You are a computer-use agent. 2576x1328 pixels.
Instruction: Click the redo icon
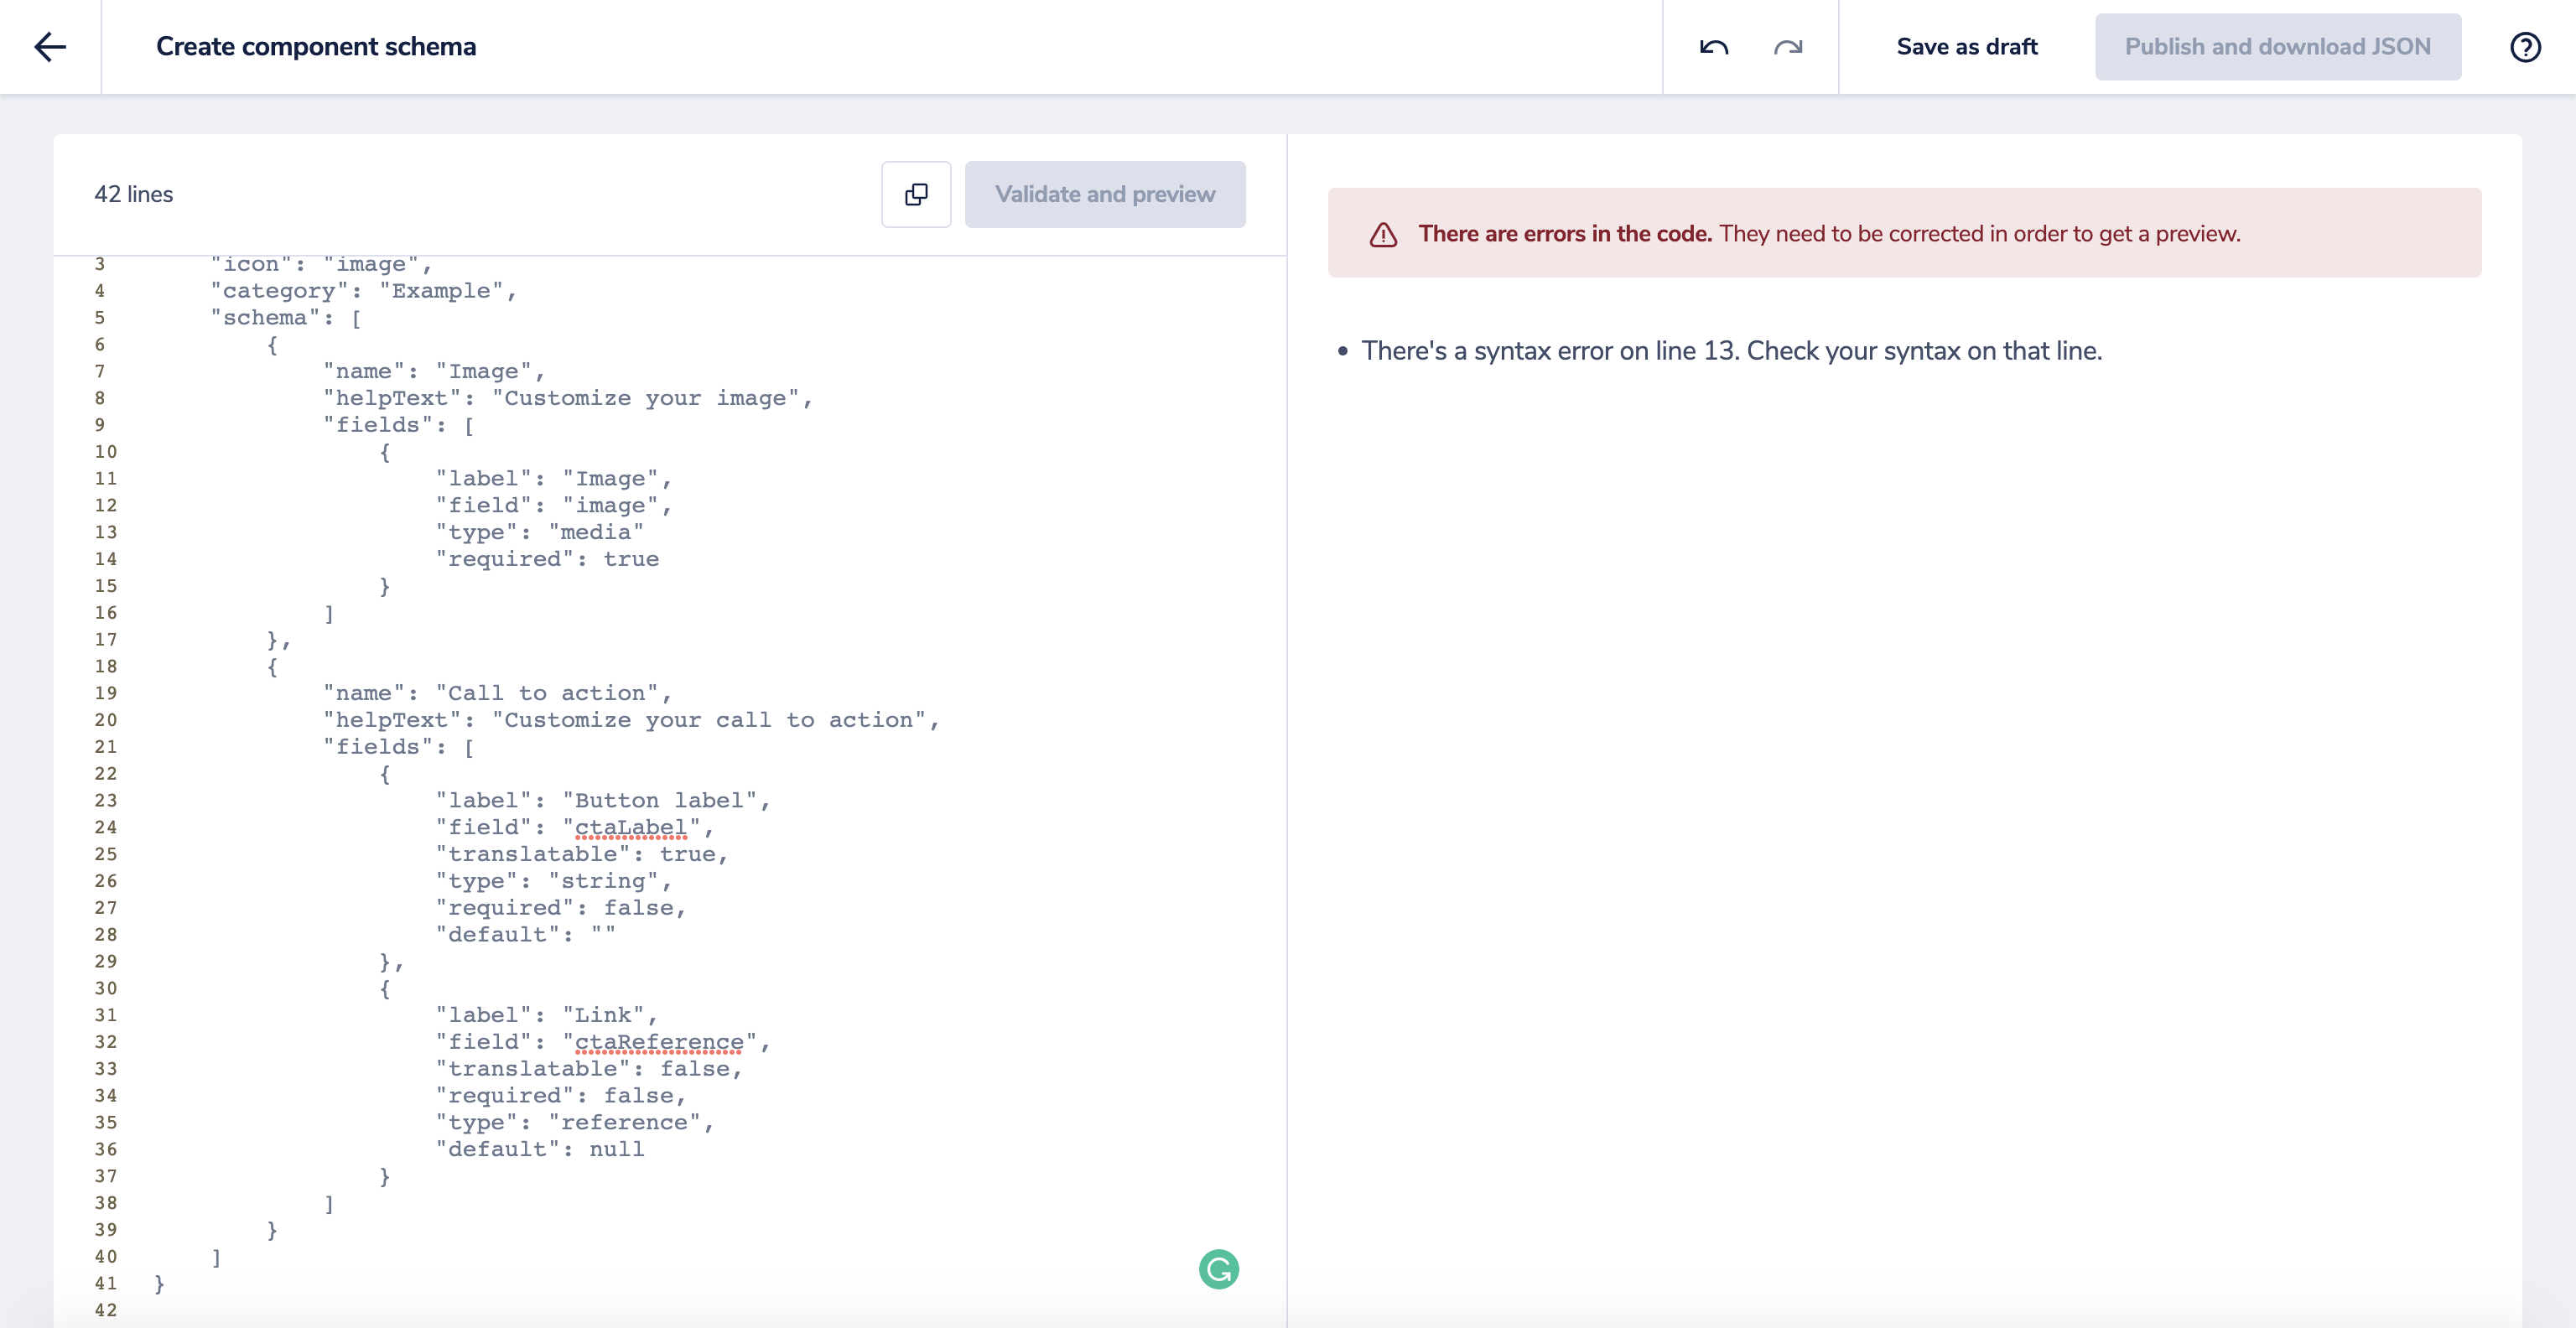tap(1787, 47)
